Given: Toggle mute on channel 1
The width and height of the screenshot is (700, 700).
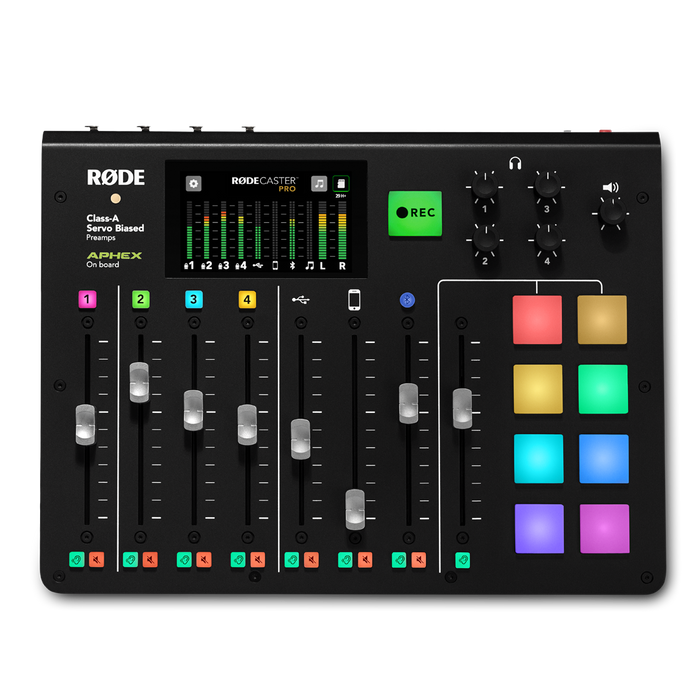Looking at the screenshot, I should tap(96, 559).
